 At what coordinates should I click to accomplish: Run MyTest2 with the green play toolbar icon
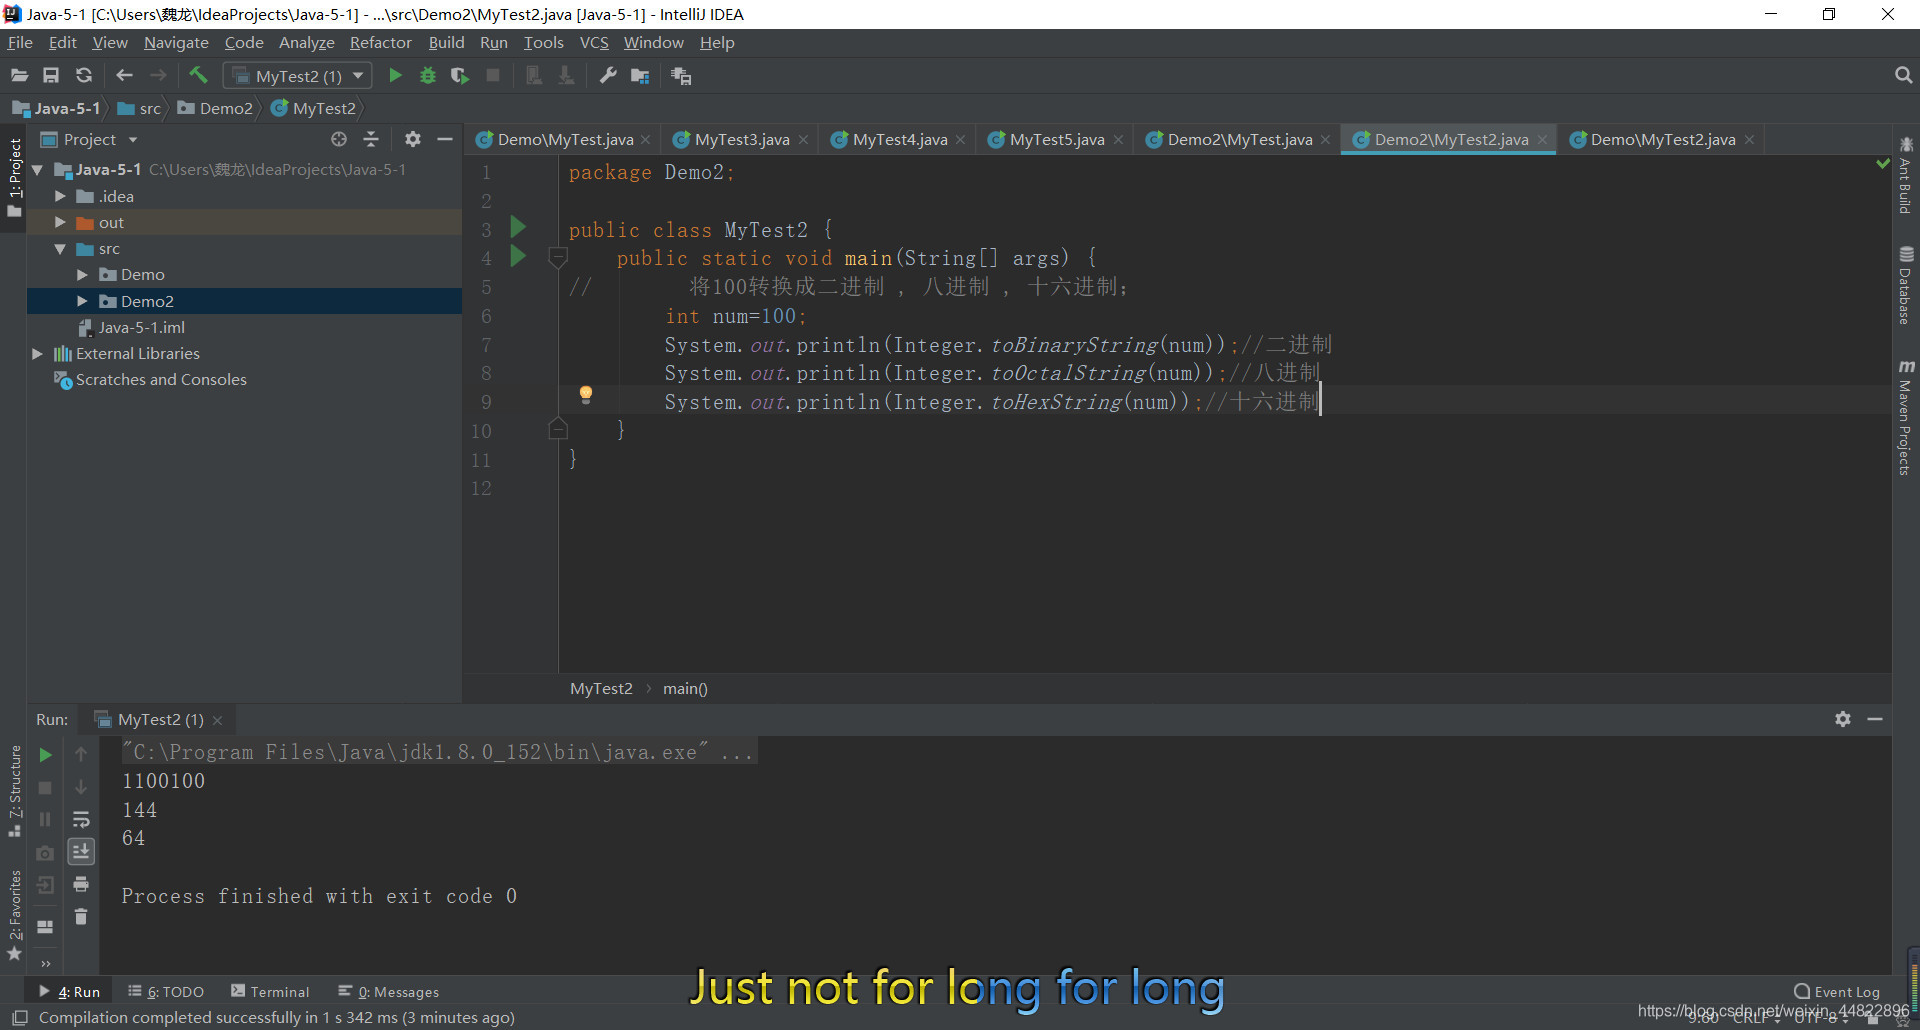tap(395, 76)
